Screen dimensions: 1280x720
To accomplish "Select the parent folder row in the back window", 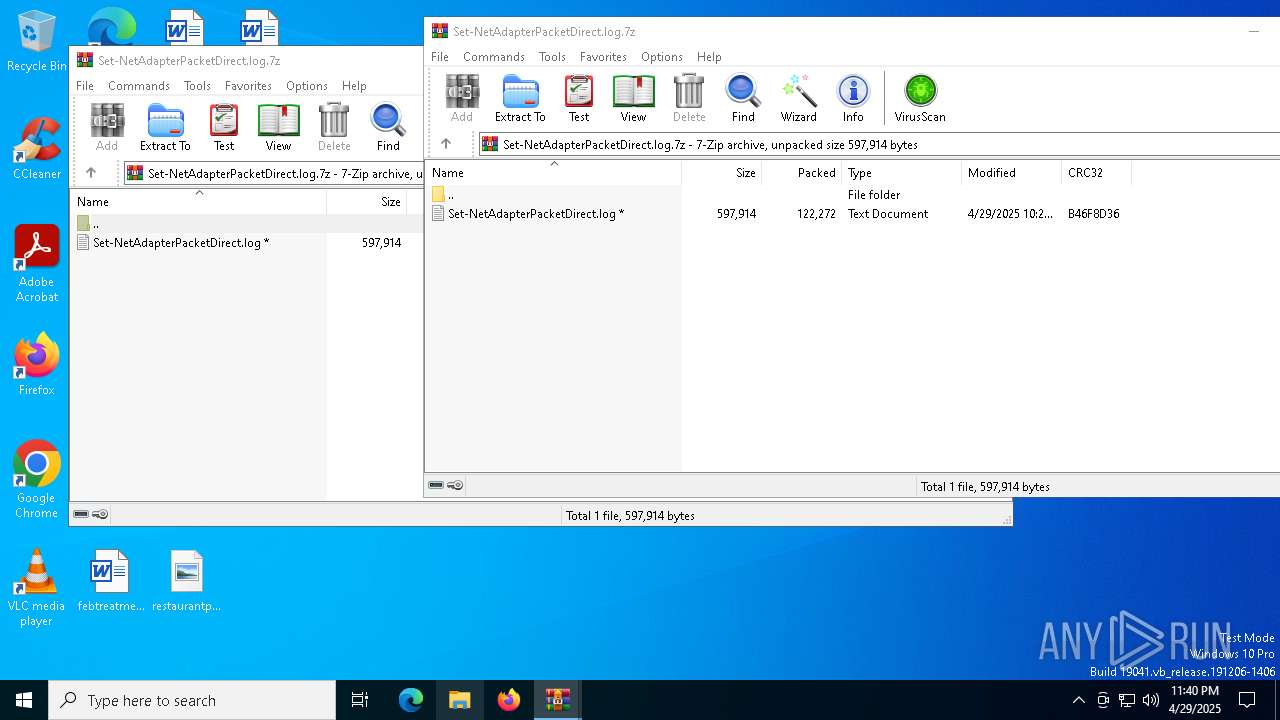I will [247, 224].
